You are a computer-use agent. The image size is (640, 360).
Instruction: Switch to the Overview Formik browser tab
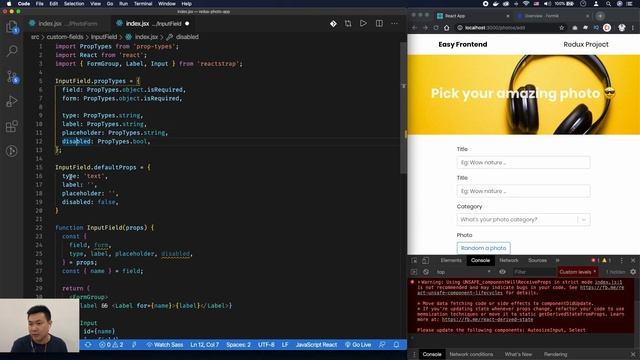click(x=553, y=16)
